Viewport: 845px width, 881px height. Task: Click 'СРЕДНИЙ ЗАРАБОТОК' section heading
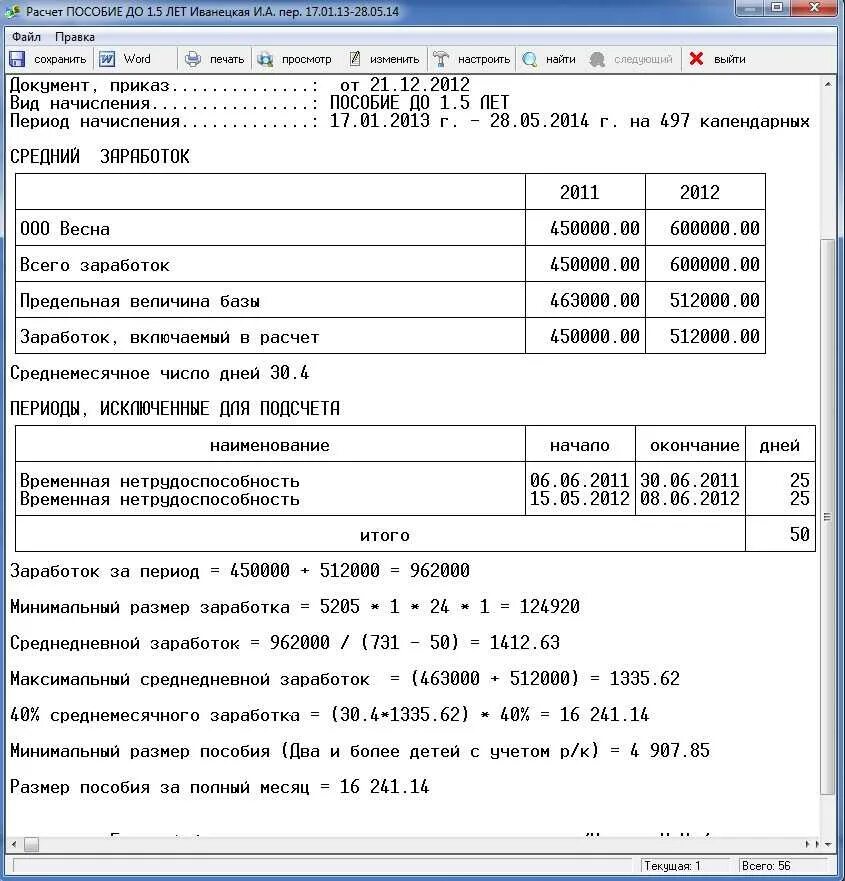pos(99,156)
